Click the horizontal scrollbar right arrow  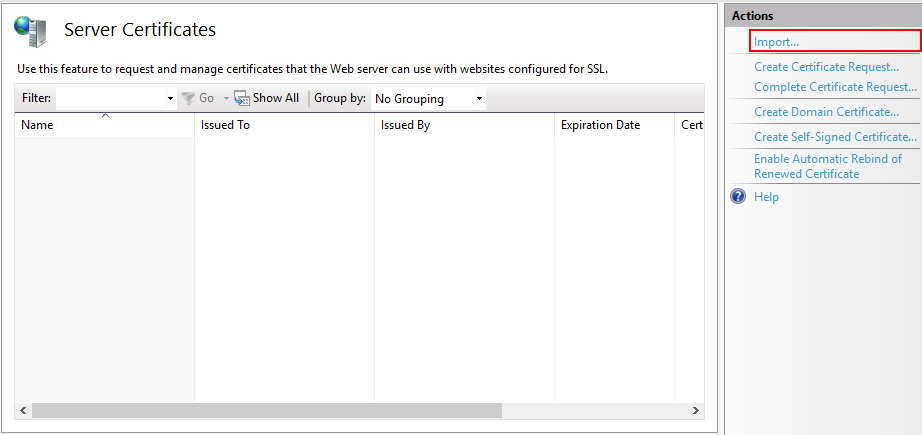click(696, 411)
